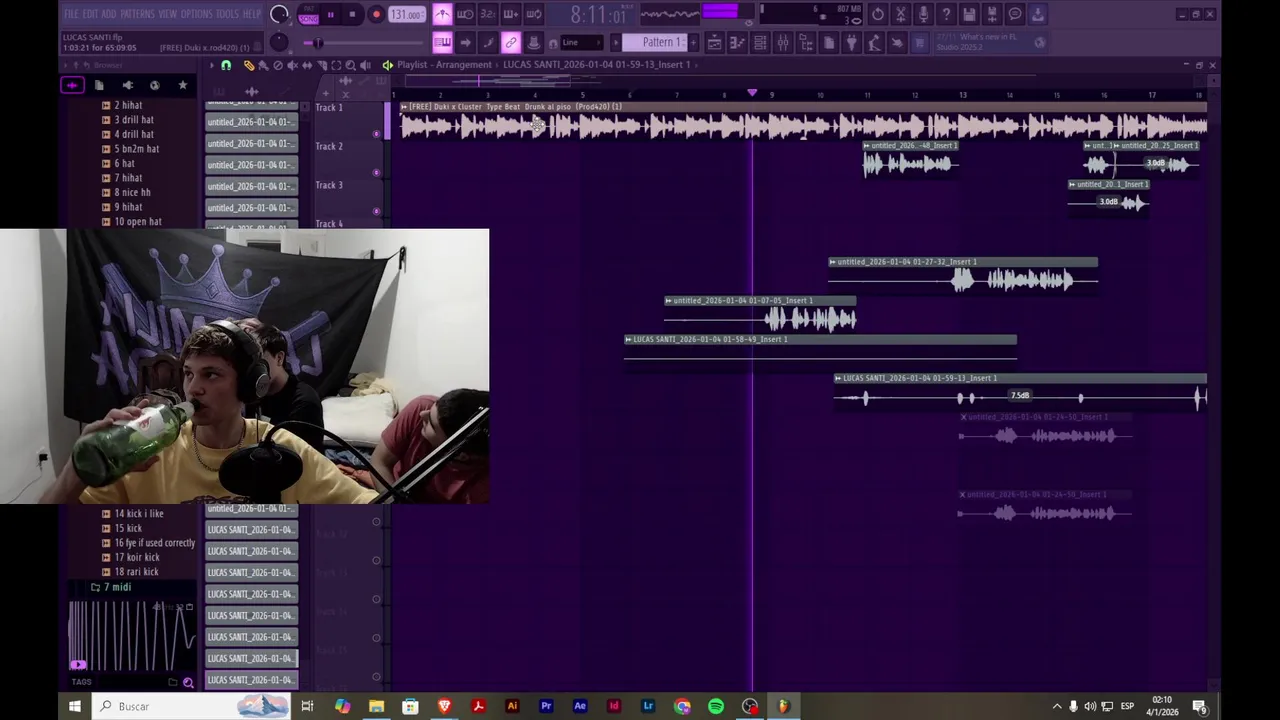Viewport: 1280px width, 720px height.
Task: Click the undo history icon
Action: tap(877, 14)
